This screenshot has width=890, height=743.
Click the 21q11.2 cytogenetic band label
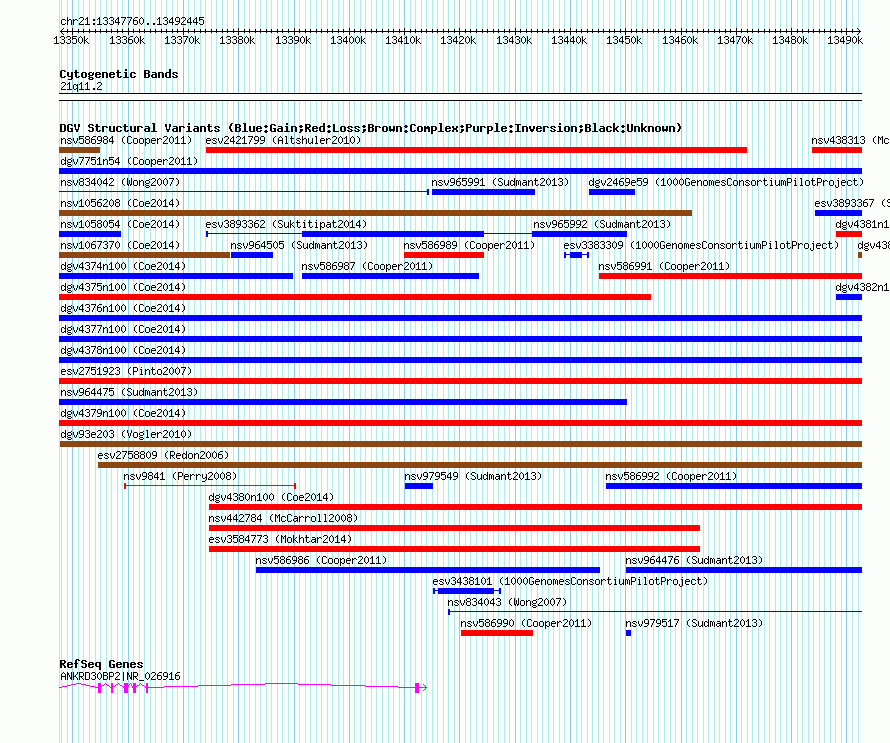pos(81,86)
